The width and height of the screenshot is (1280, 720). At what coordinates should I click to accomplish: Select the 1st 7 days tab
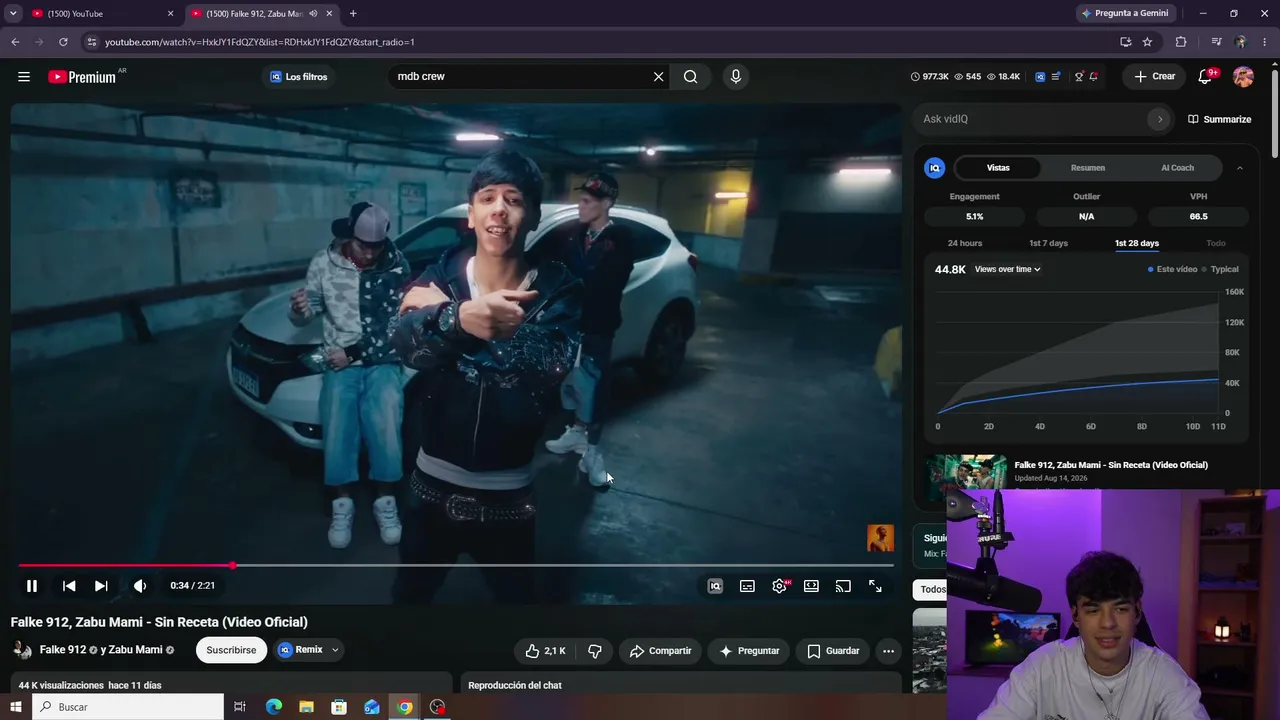pyautogui.click(x=1049, y=243)
